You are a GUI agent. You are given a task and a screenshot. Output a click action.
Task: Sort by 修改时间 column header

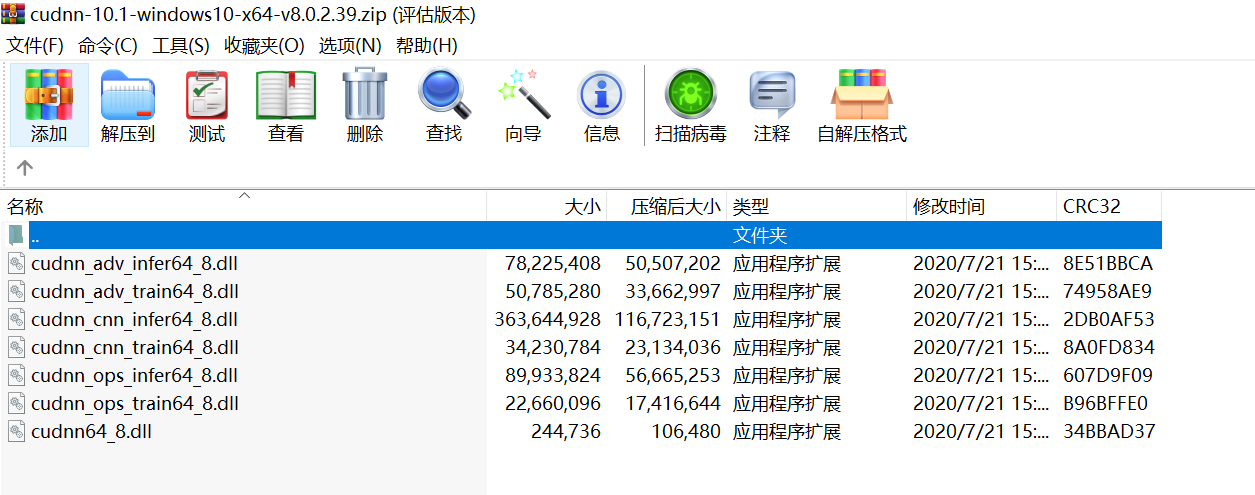(x=981, y=207)
